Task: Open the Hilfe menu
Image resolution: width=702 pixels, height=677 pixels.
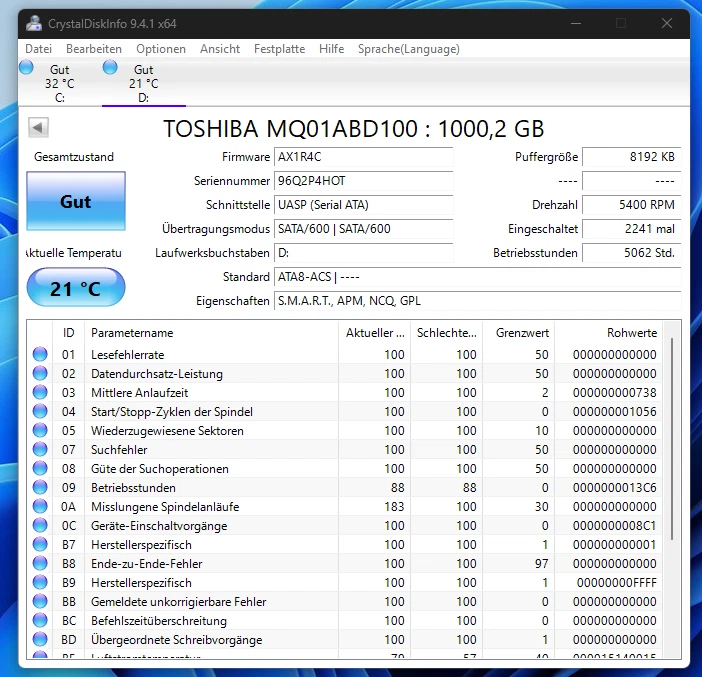Action: pyautogui.click(x=331, y=49)
